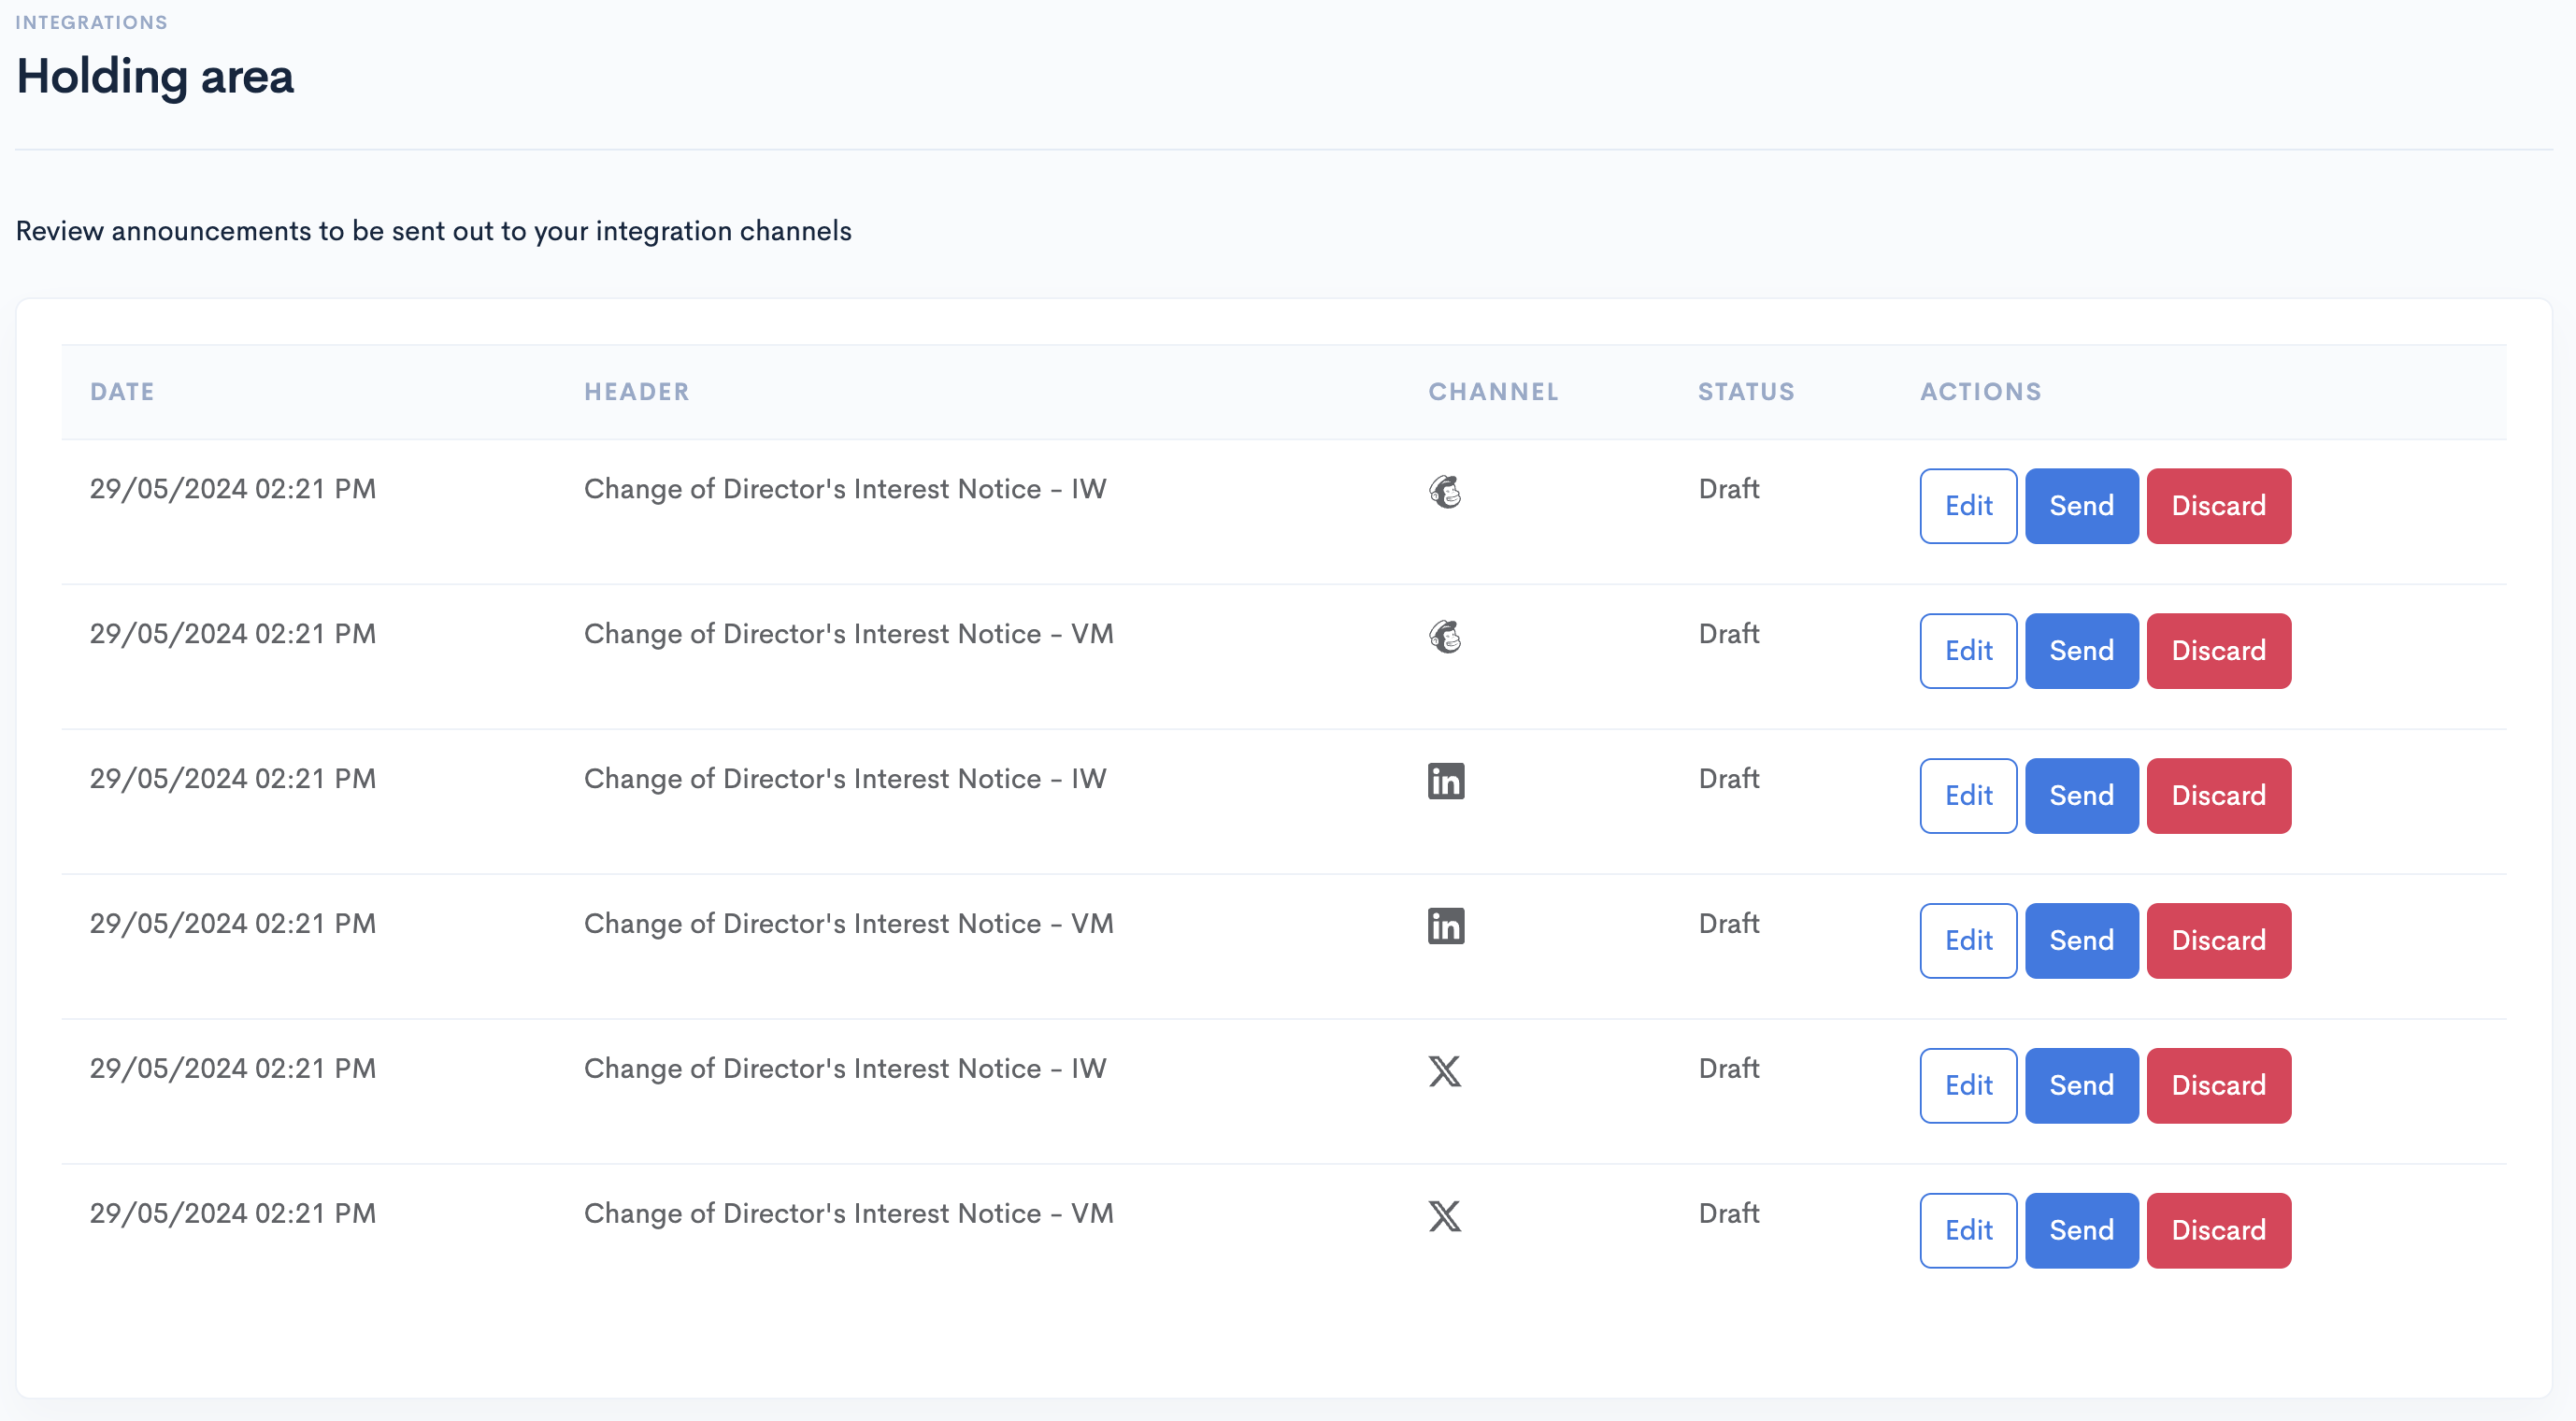This screenshot has width=2576, height=1421.
Task: Click Mailchimp icon for IW notice row
Action: coord(1444,491)
